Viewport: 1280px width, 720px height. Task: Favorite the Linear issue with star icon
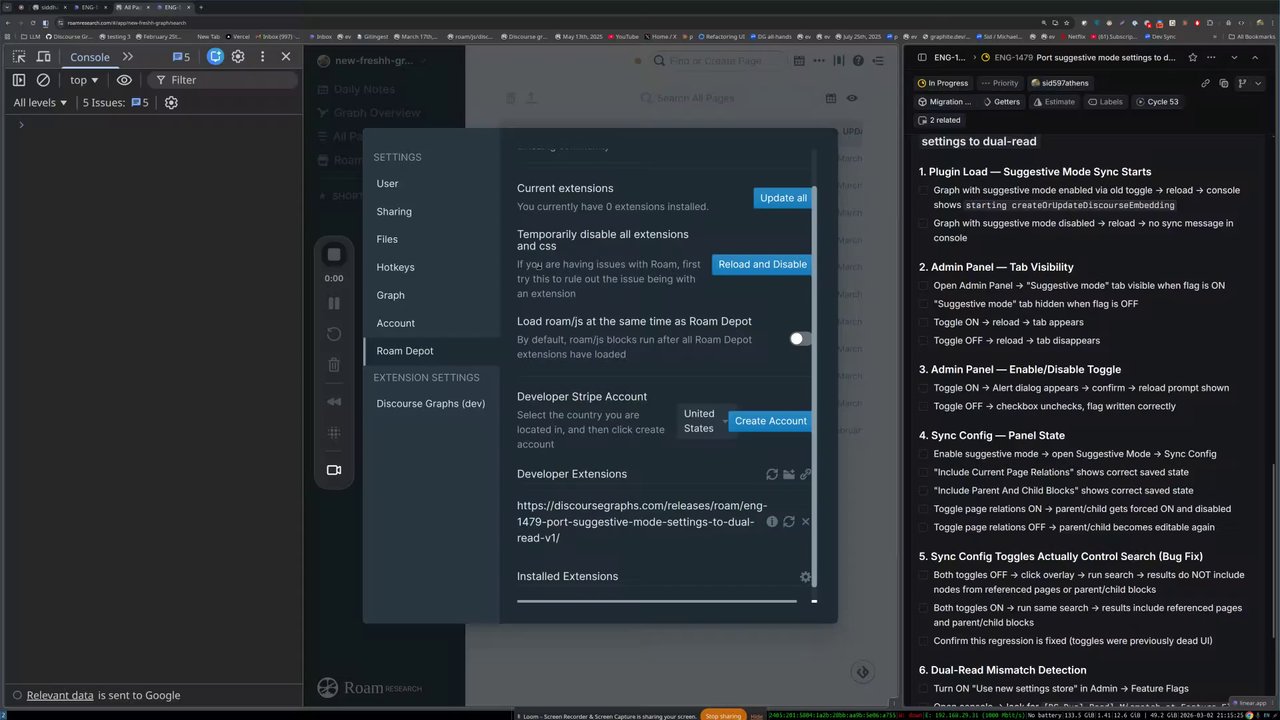click(1192, 58)
